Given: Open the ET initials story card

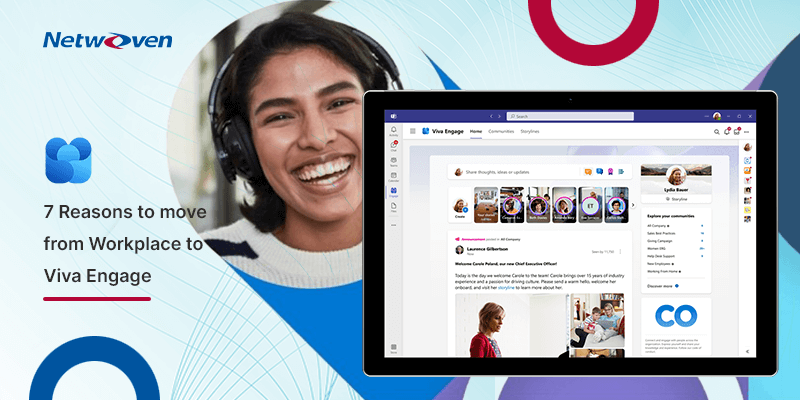Looking at the screenshot, I should (x=590, y=205).
